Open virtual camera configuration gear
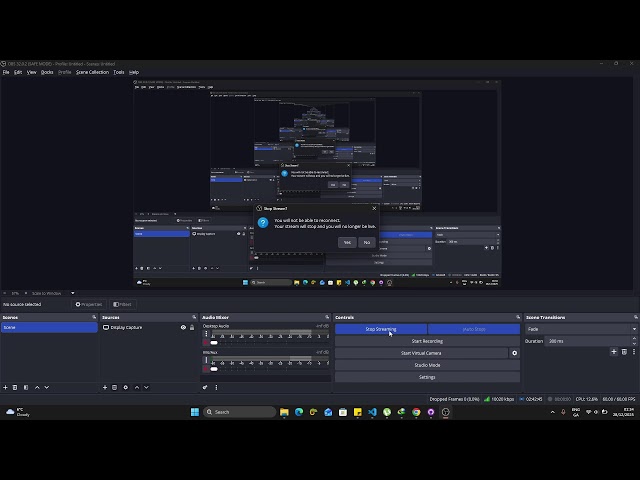The height and width of the screenshot is (480, 640). pos(514,353)
